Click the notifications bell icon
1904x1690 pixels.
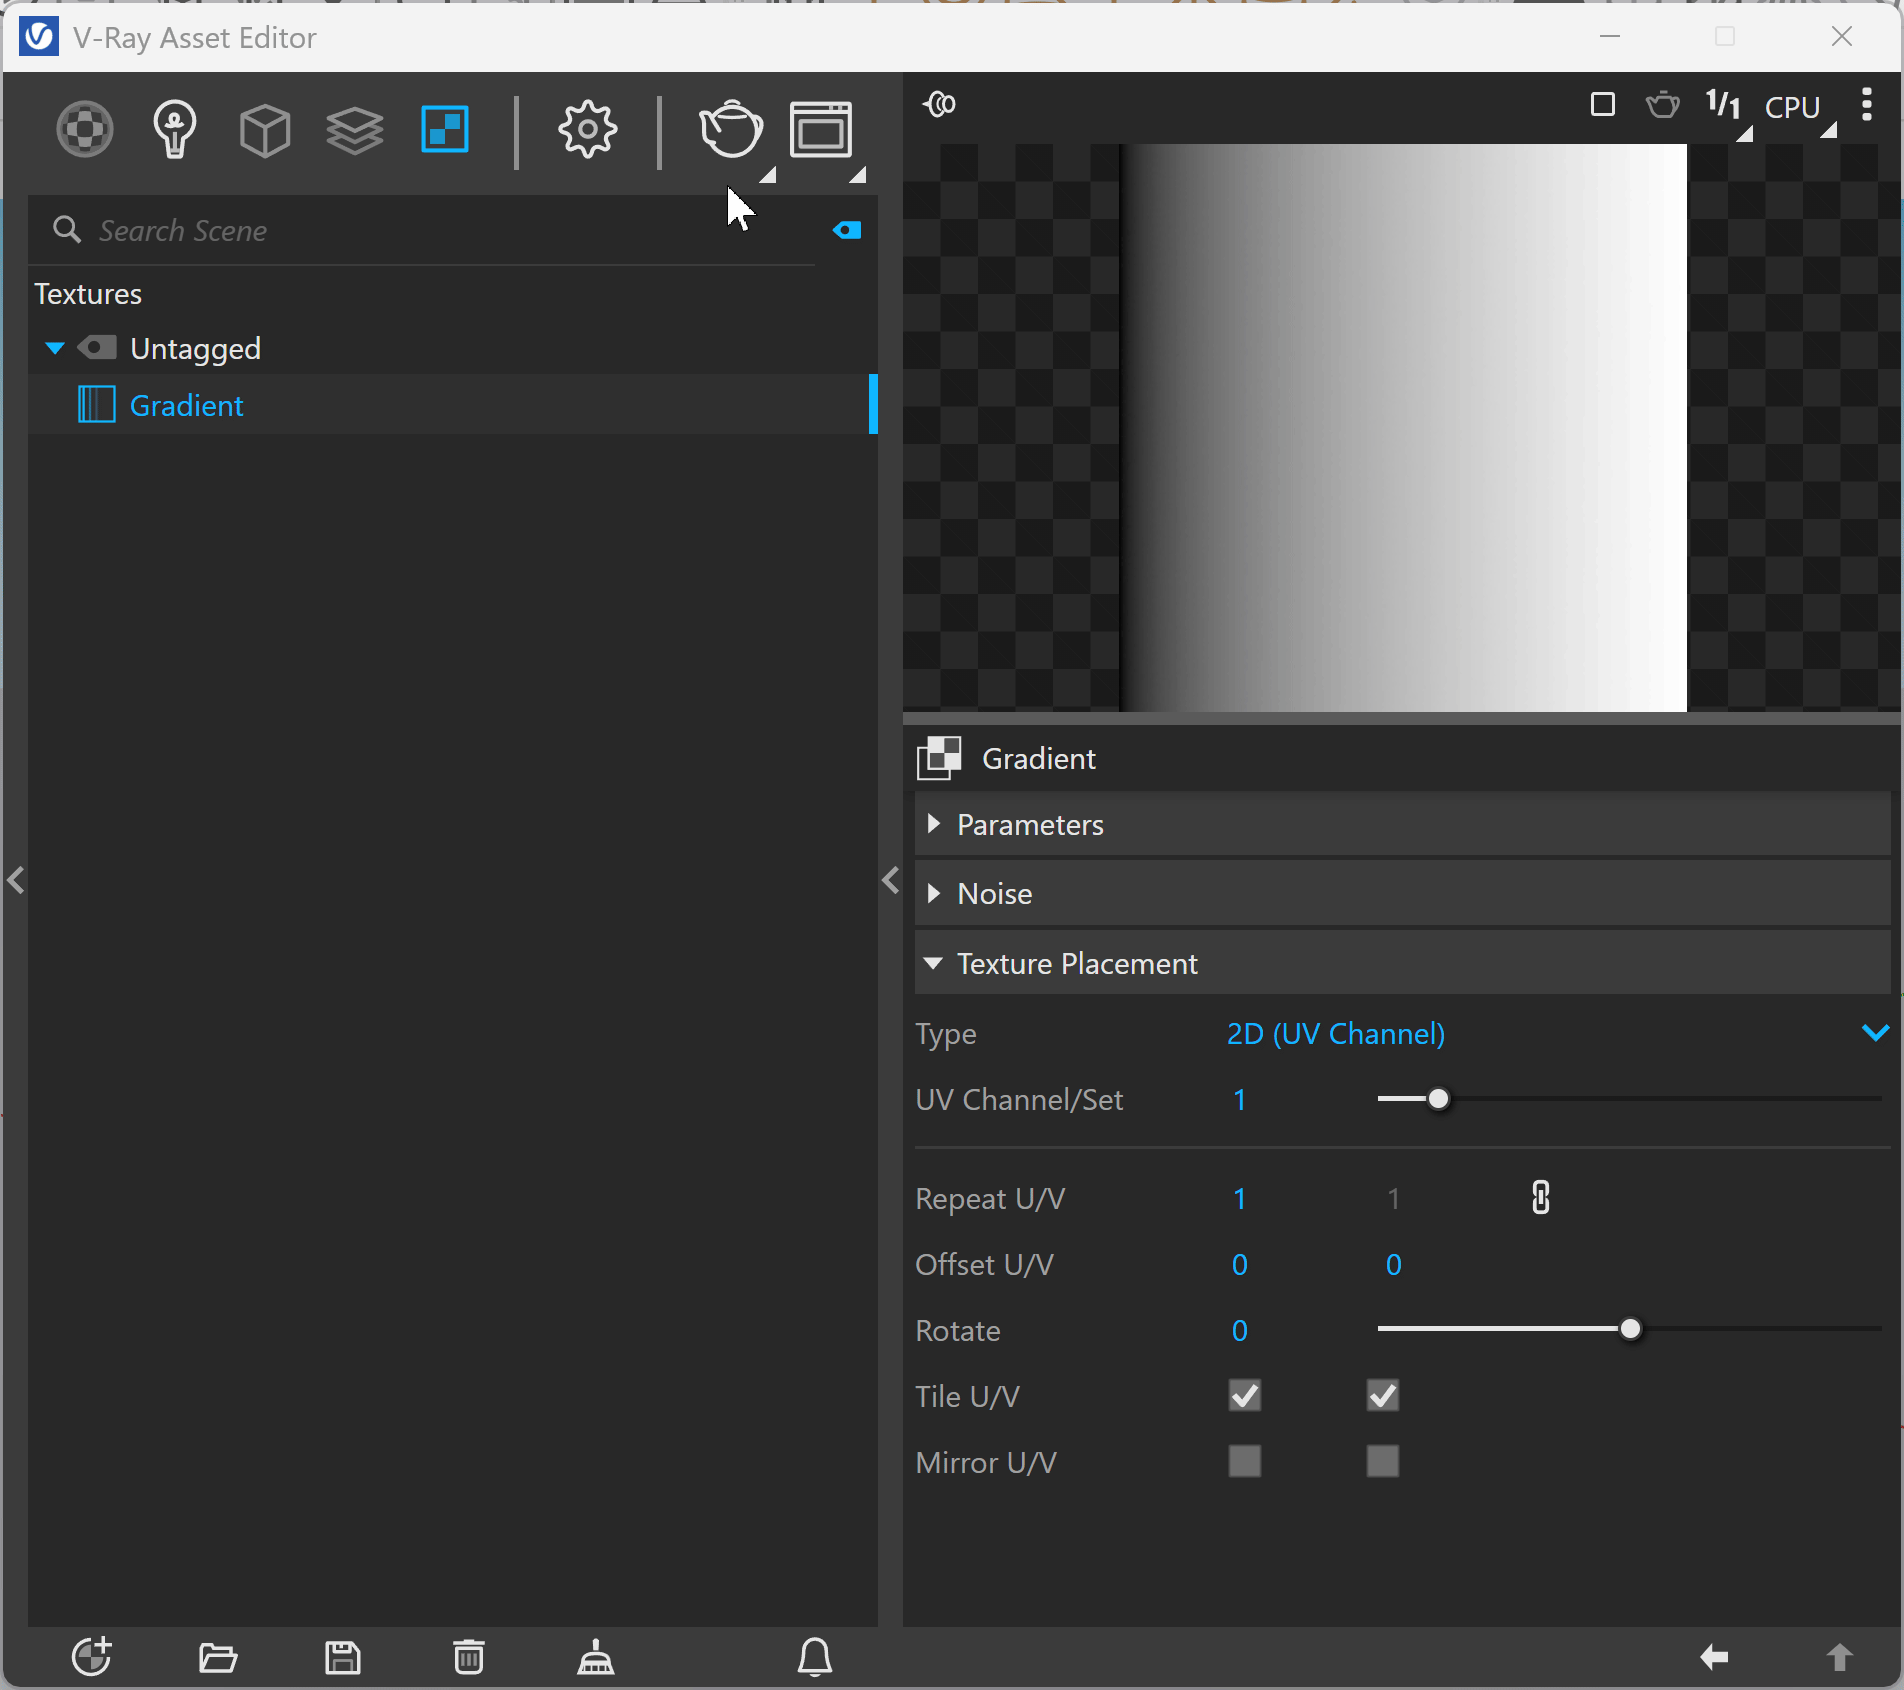[815, 1657]
